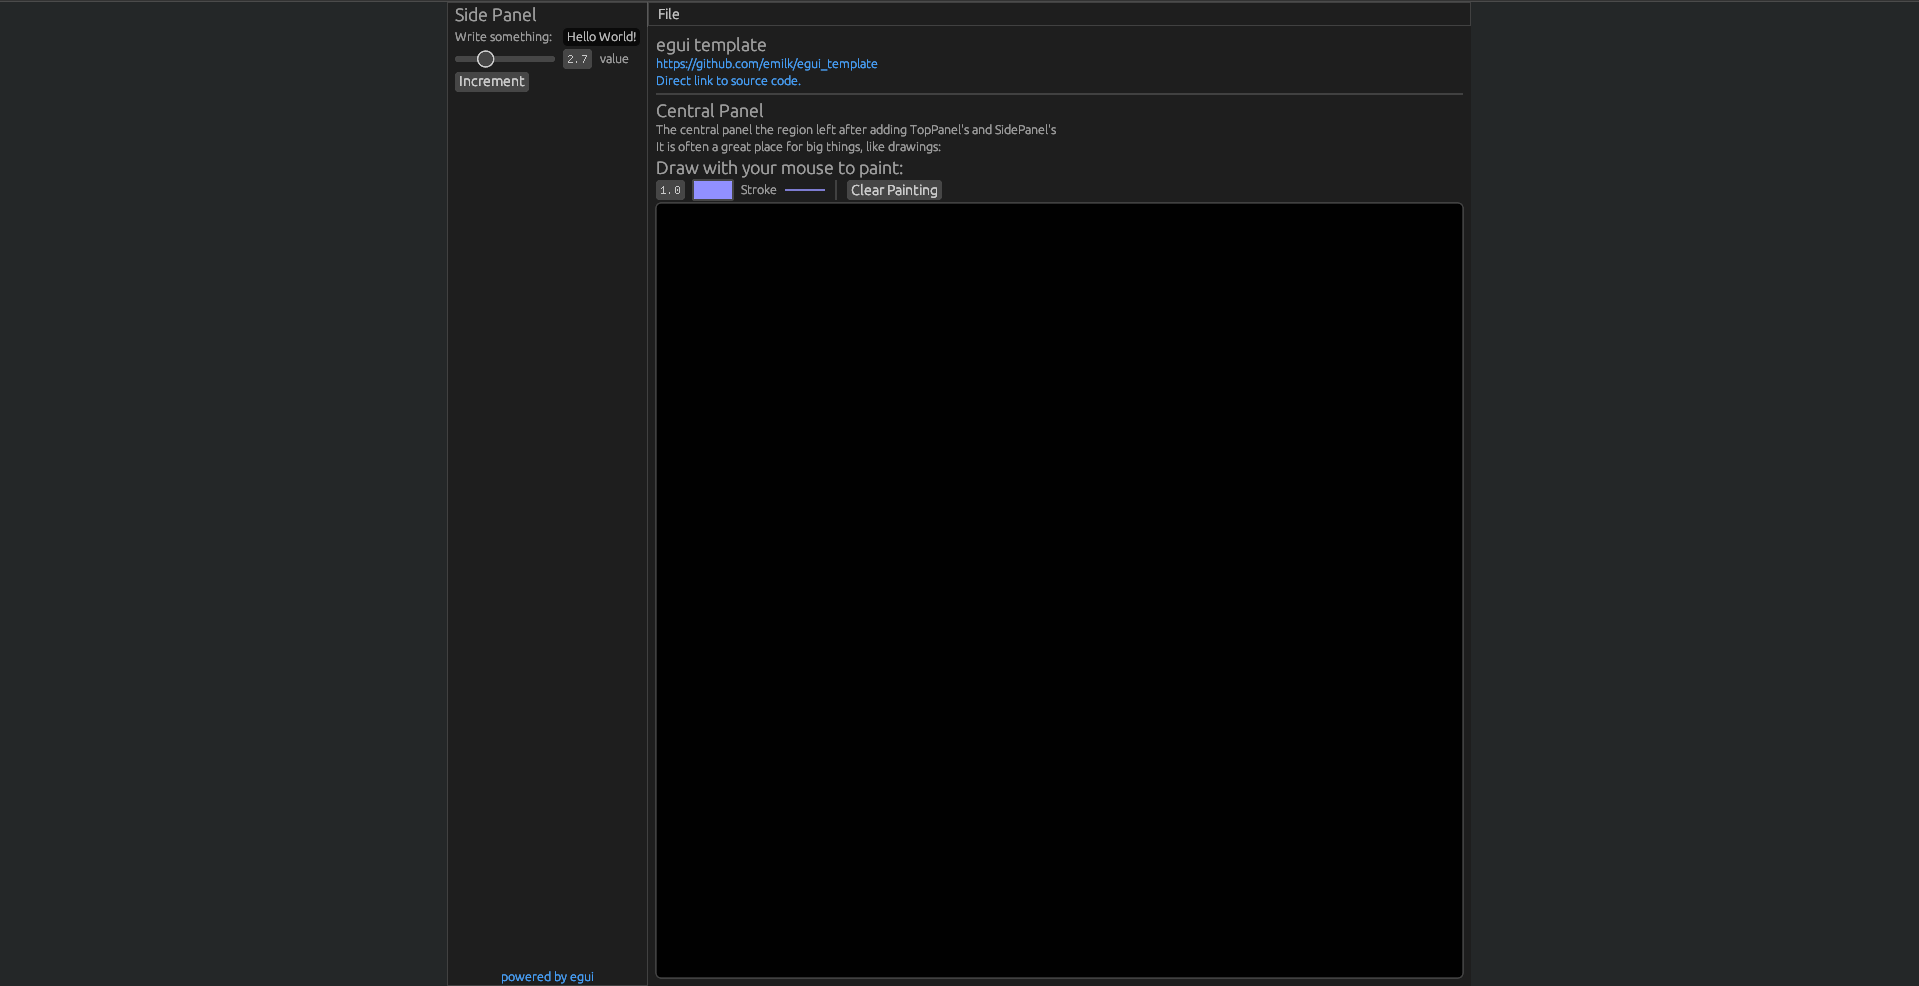Screen dimensions: 1919x986
Task: Click the powered by egui link
Action: [x=546, y=976]
